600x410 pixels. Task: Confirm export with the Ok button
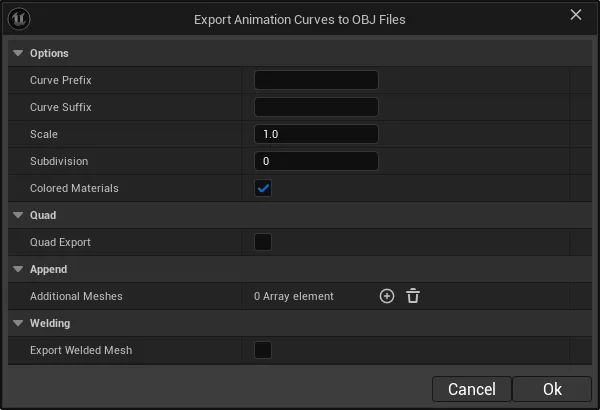point(552,389)
